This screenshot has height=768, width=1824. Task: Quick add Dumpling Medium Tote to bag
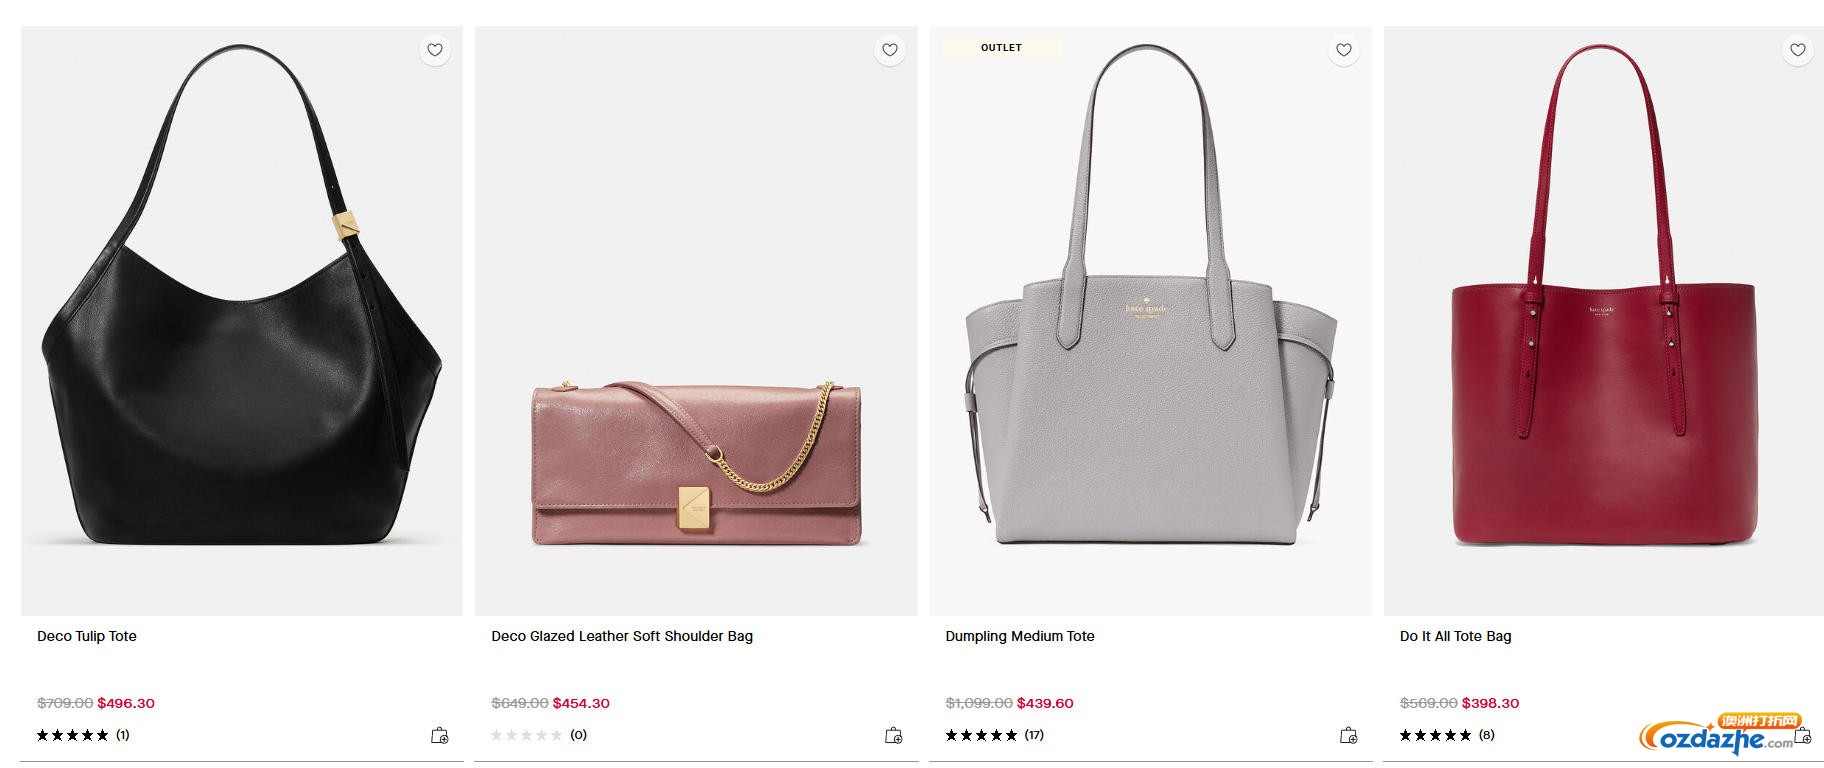click(x=1348, y=736)
